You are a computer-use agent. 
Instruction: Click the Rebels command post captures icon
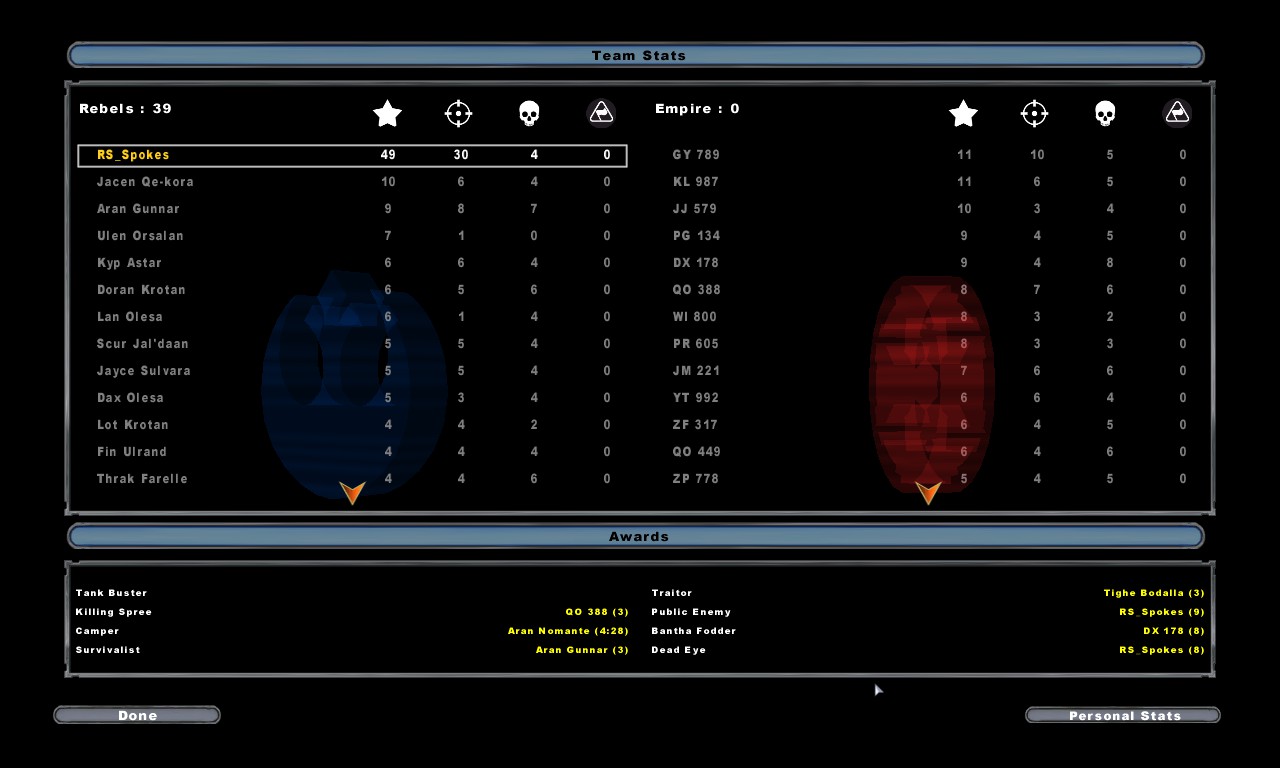(601, 114)
